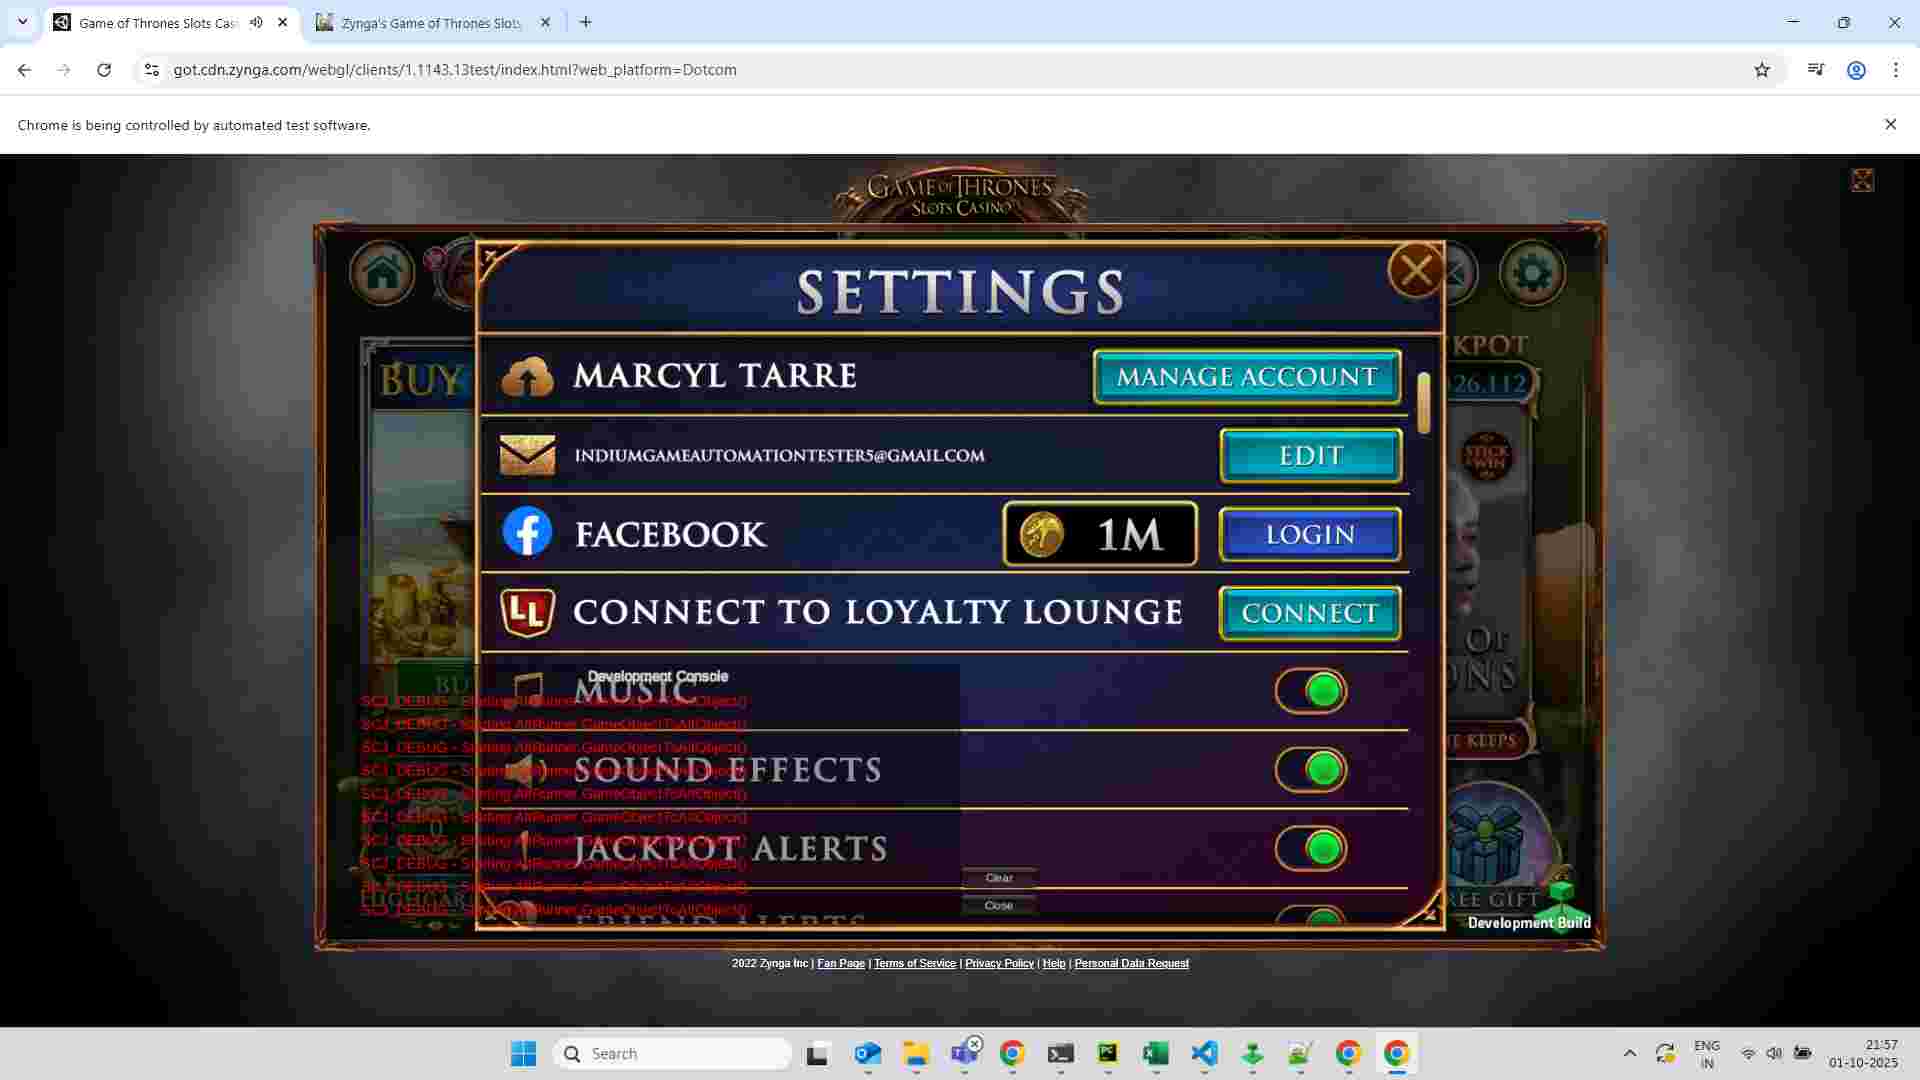Disable the Sound Effects toggle

1311,769
